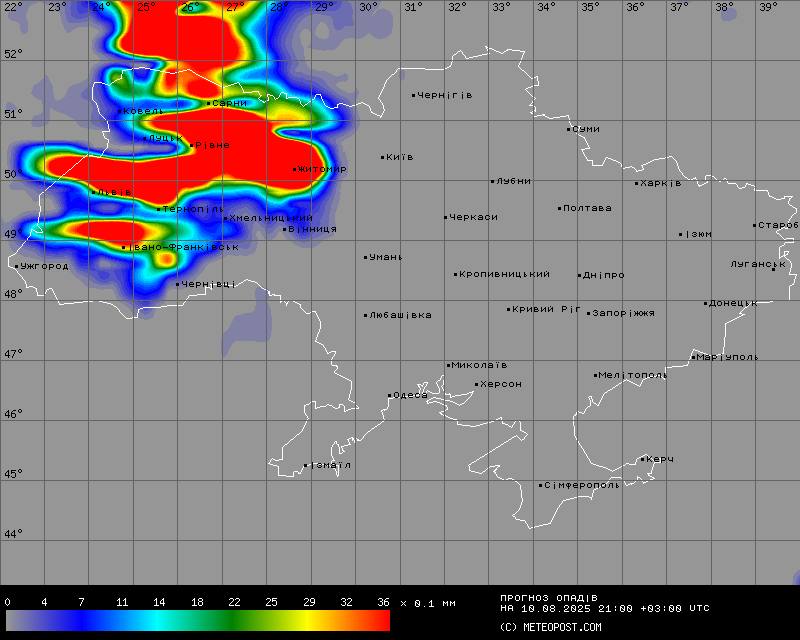Select the Полтава city label
The width and height of the screenshot is (800, 640).
[588, 208]
